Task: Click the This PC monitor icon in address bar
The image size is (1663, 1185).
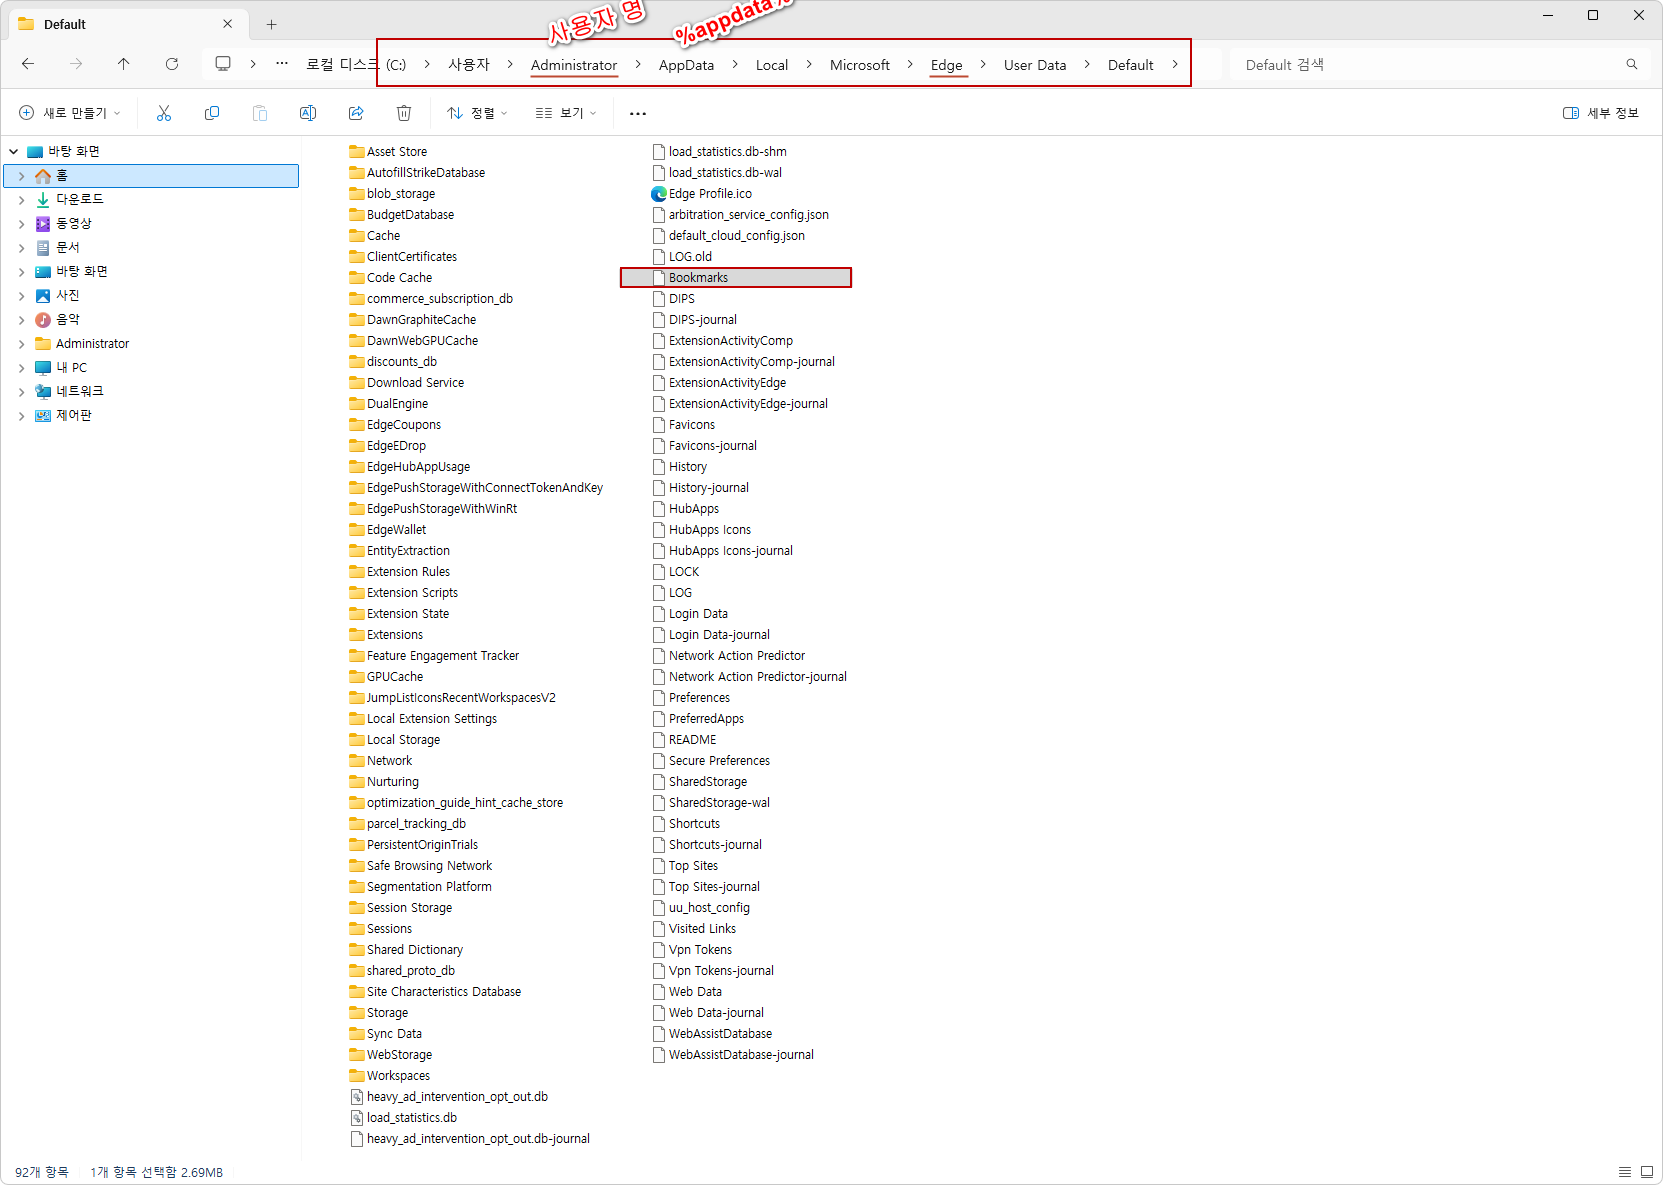Action: [223, 64]
